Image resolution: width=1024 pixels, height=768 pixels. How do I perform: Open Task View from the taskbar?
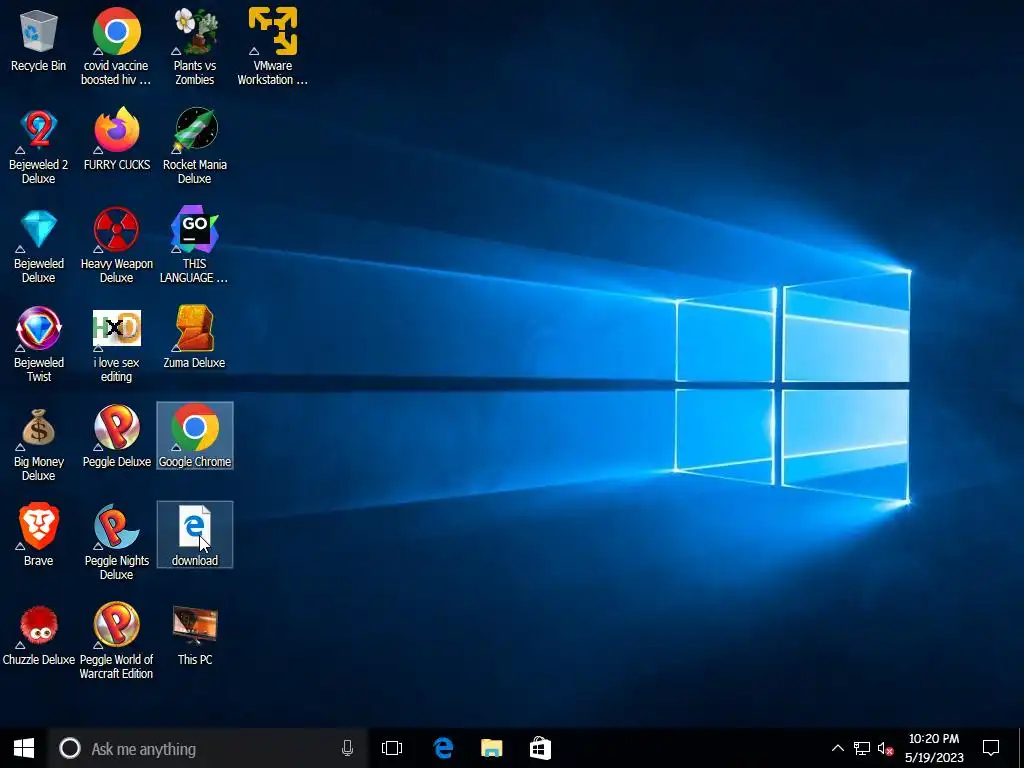tap(392, 748)
